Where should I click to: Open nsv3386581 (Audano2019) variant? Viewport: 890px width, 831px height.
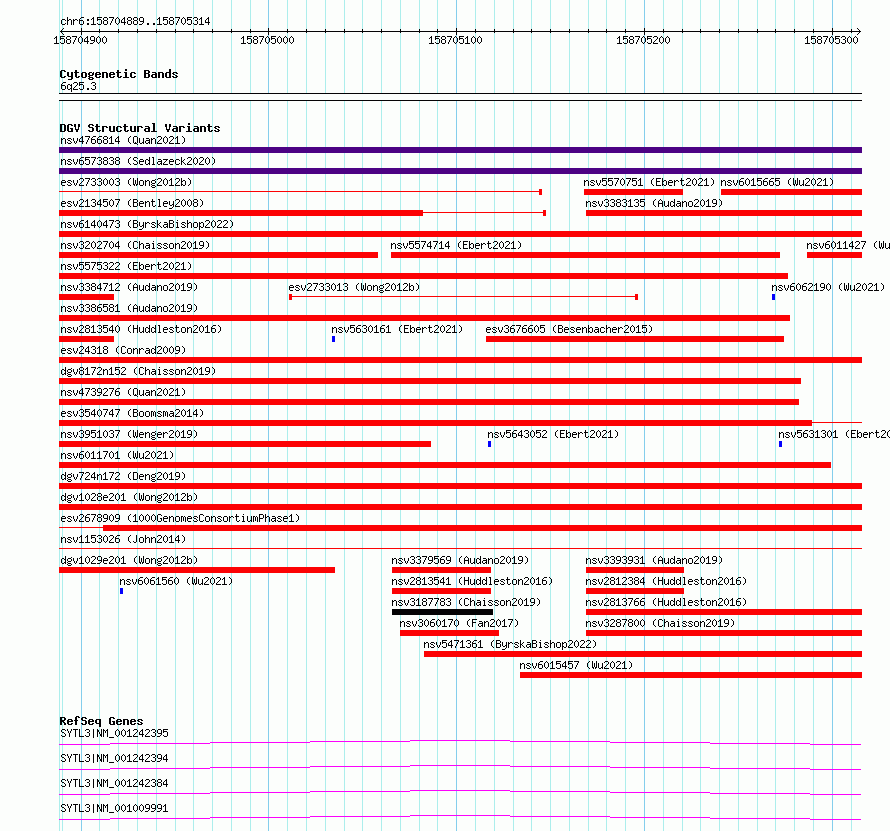(129, 308)
